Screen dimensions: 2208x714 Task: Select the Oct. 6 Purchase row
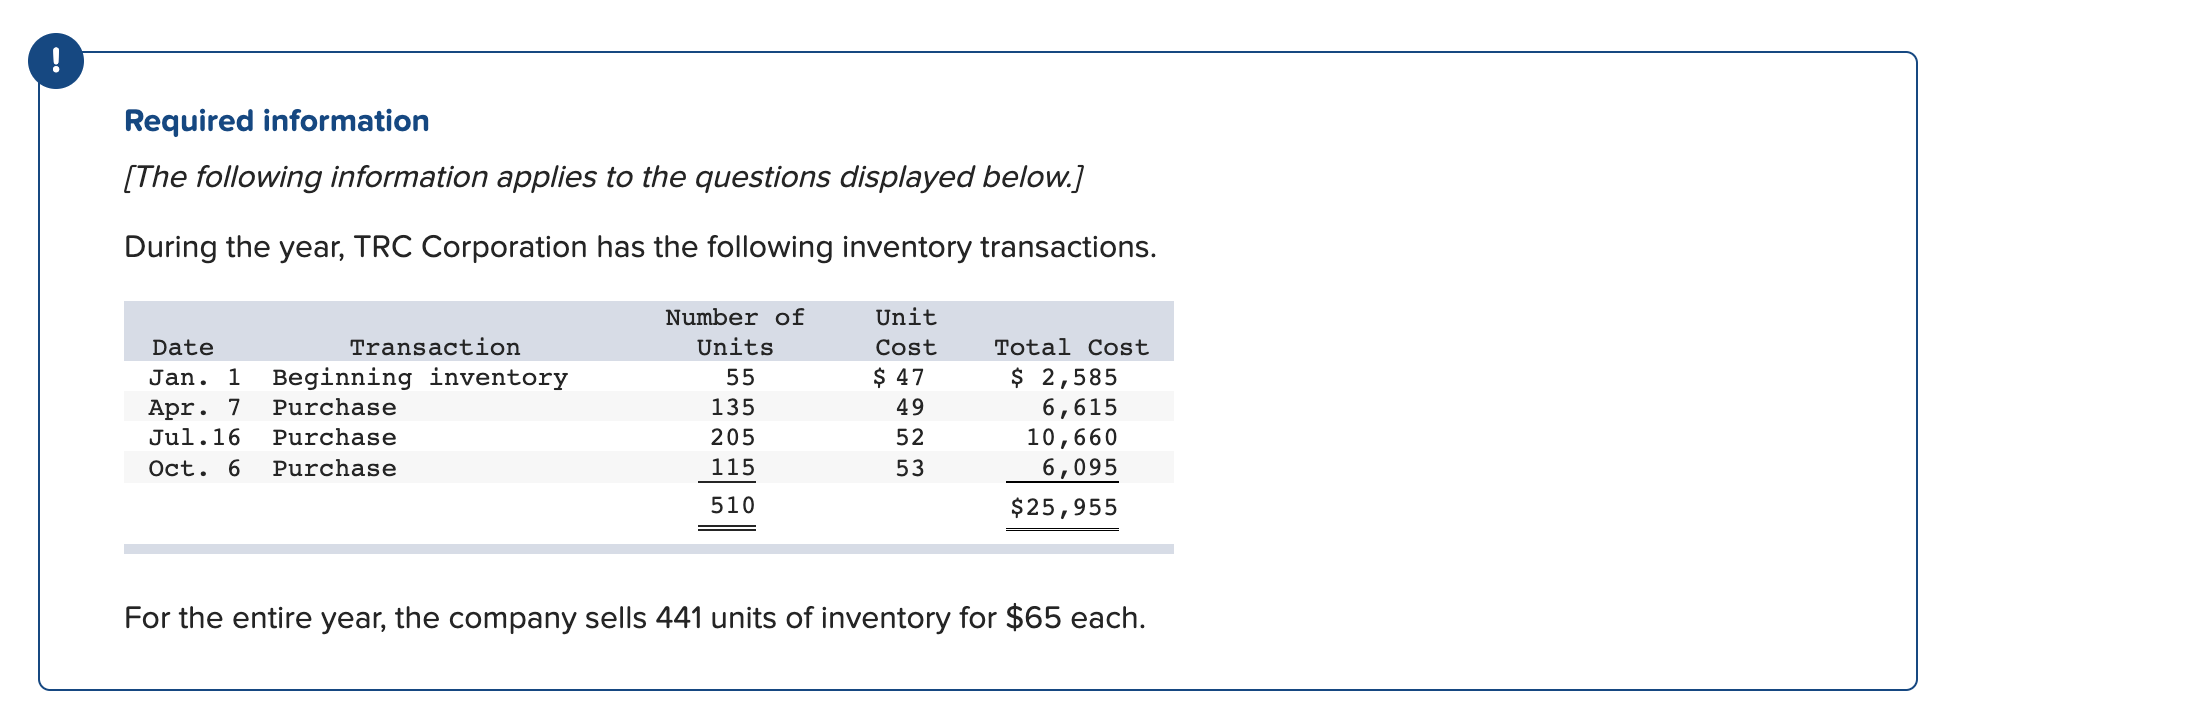(648, 468)
